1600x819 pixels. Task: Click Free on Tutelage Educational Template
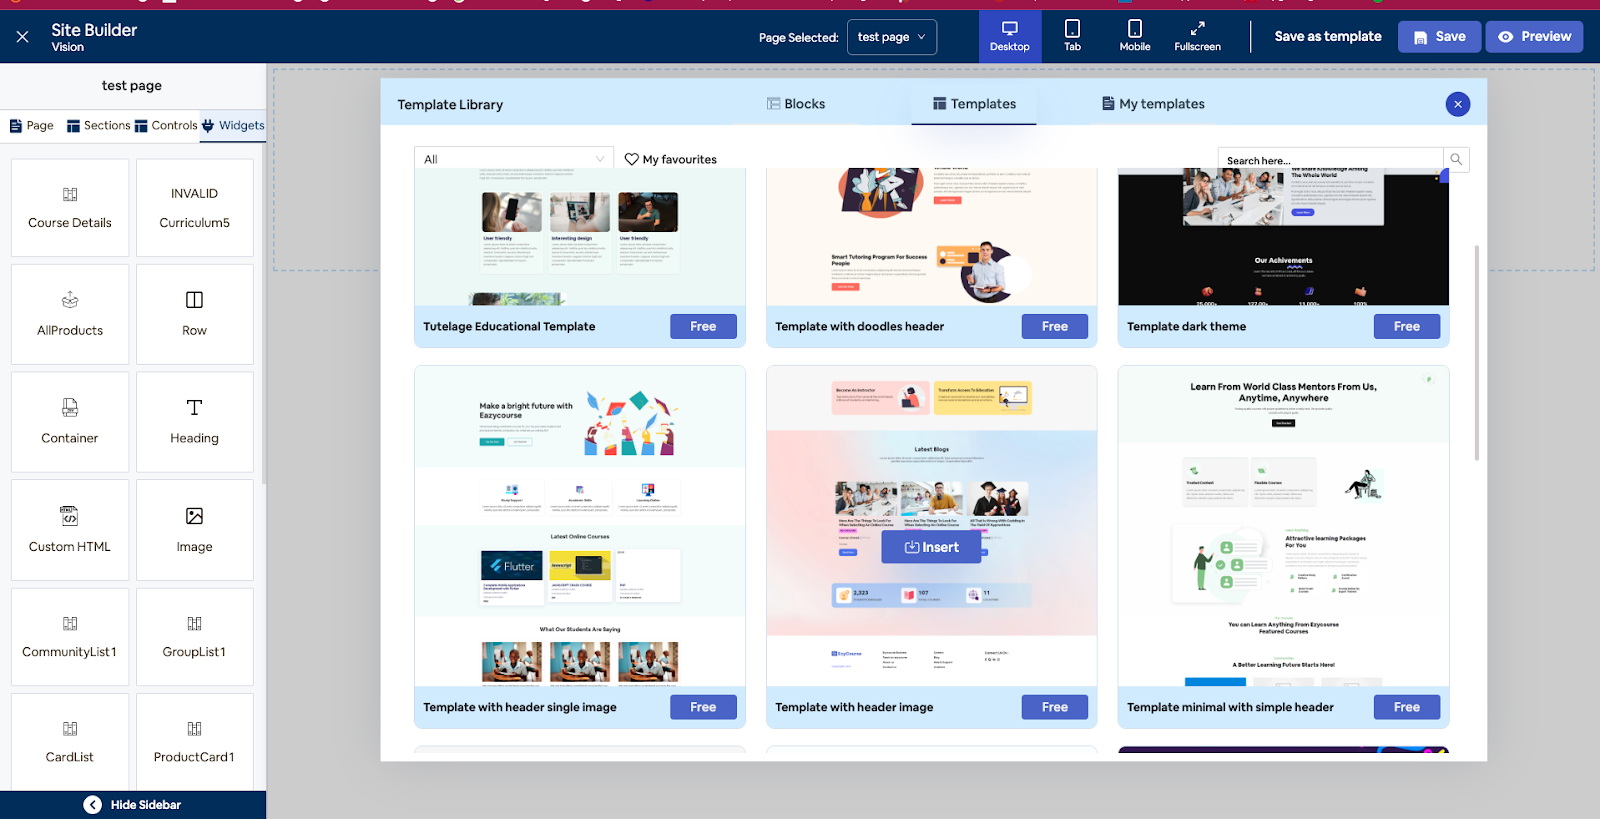point(703,327)
